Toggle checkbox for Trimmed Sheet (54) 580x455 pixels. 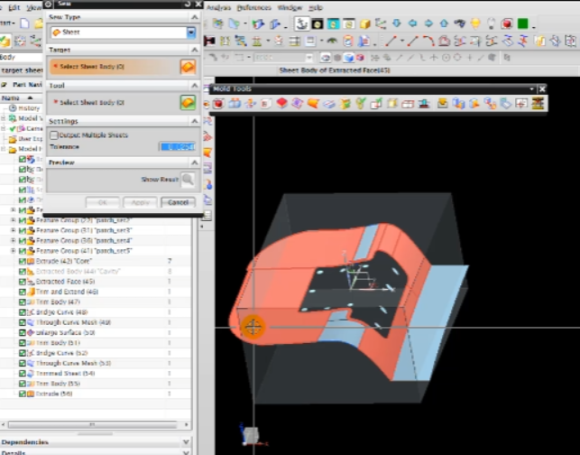[x=22, y=374]
